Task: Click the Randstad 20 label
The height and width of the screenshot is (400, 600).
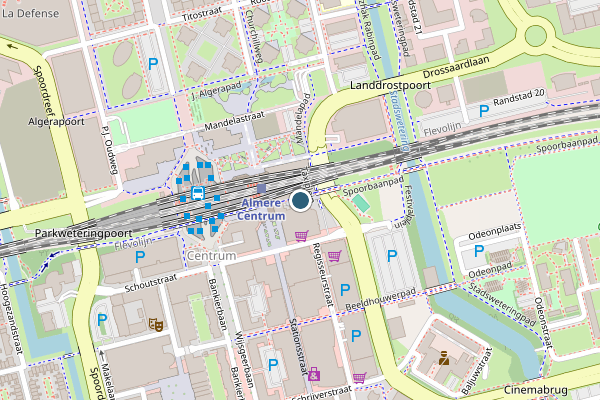Action: pos(518,97)
